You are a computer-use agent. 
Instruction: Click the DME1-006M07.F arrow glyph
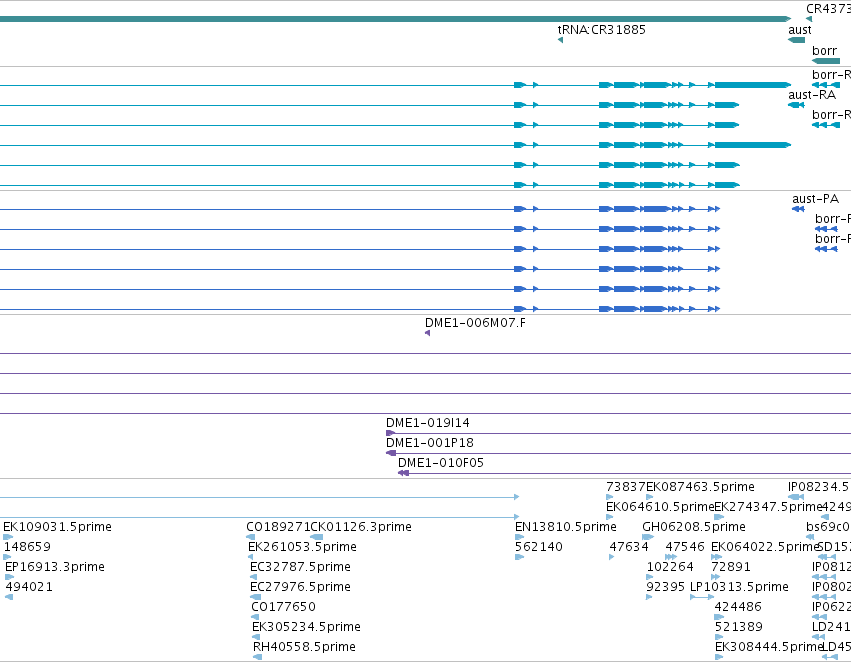tap(427, 333)
